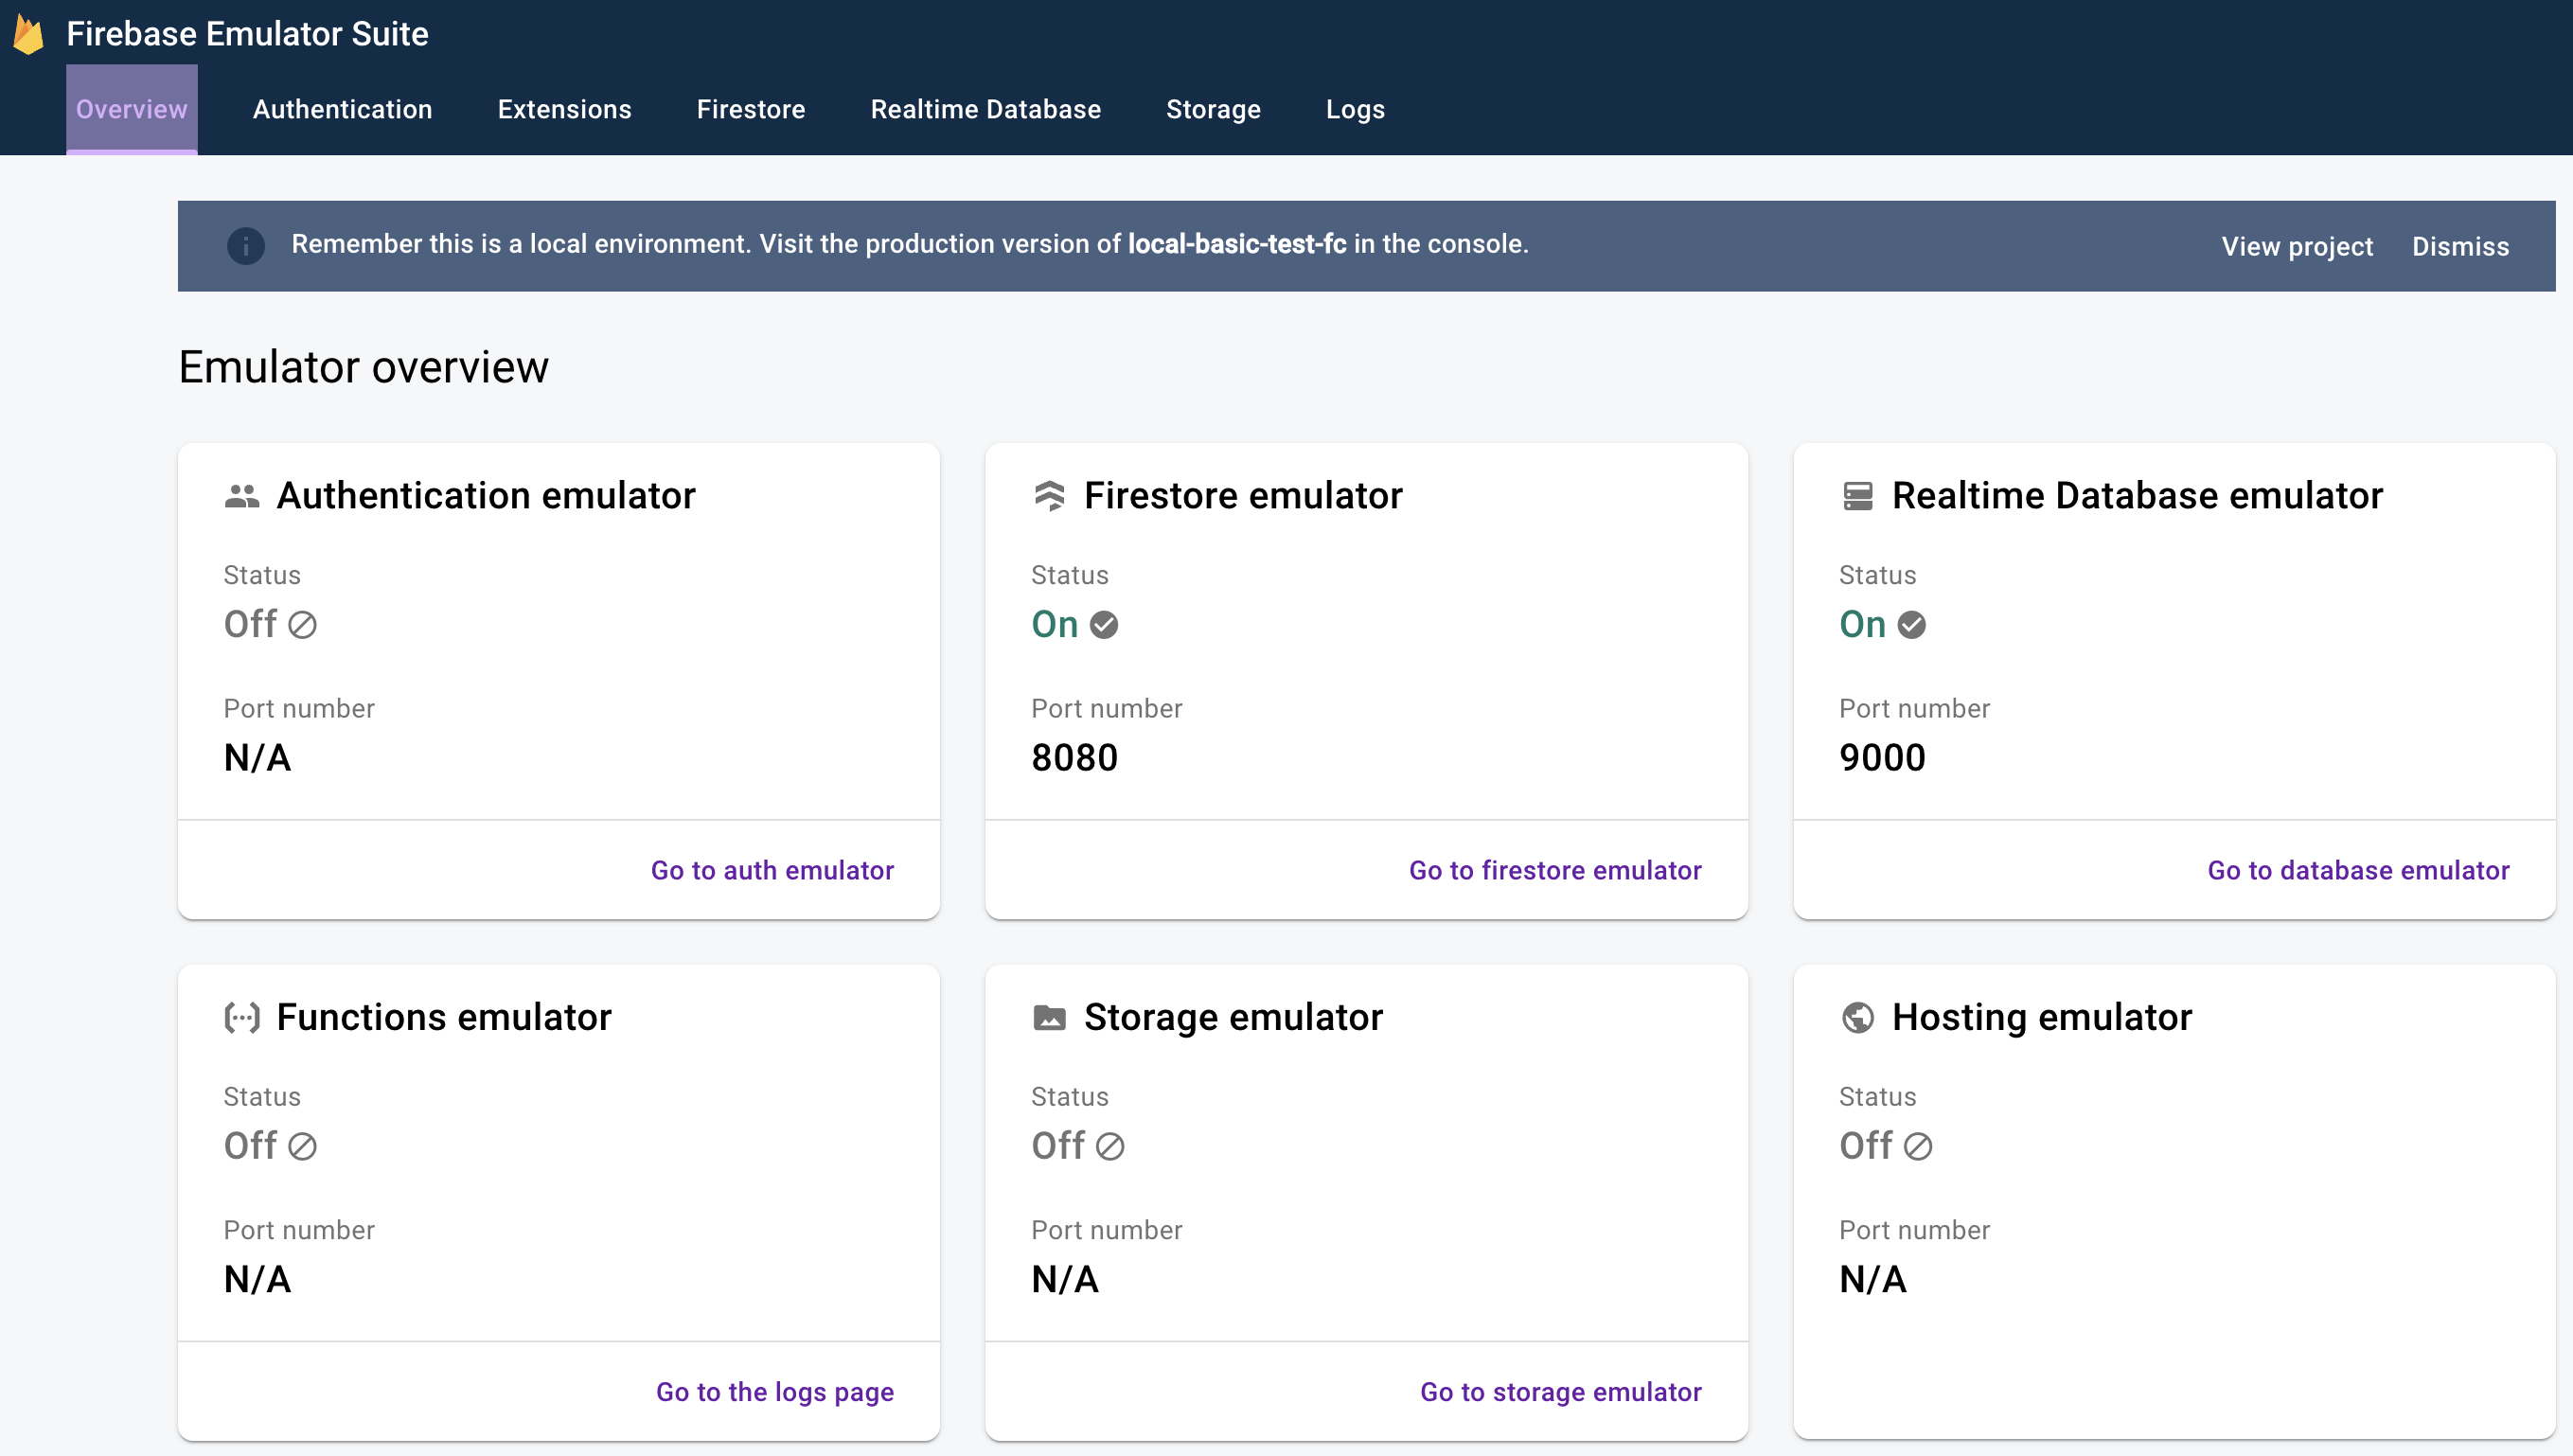Click the Authentication emulator card title
Viewport: 2573px width, 1456px height.
(486, 496)
